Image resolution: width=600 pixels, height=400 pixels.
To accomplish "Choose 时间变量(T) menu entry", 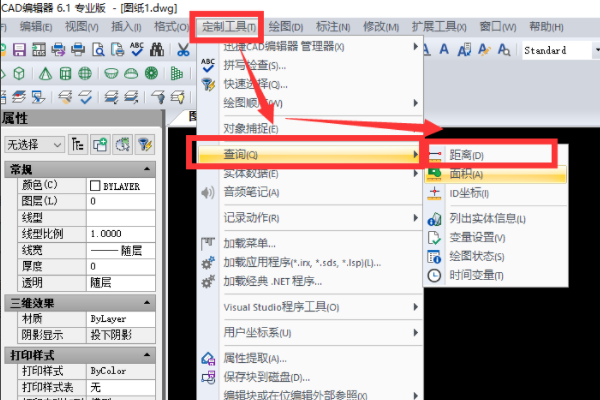I will [496, 275].
